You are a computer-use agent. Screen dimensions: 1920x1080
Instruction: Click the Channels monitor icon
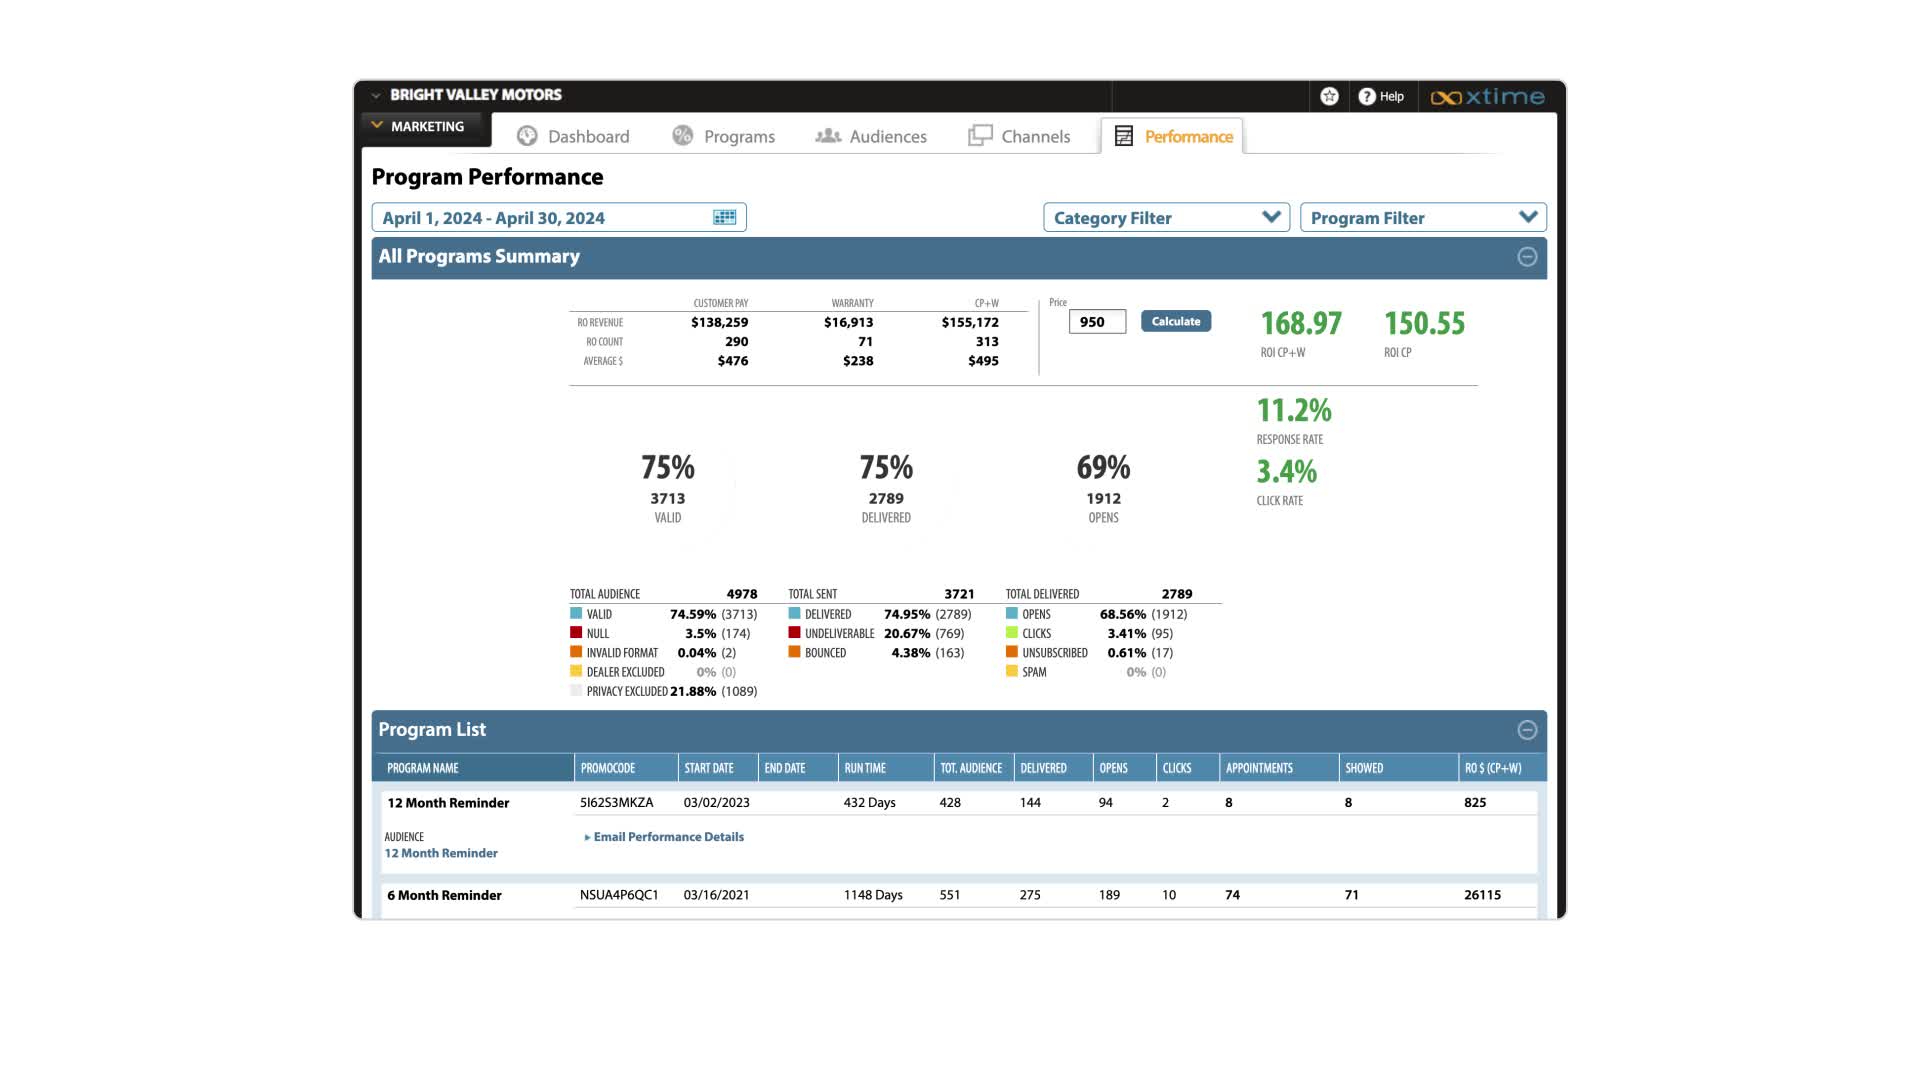(979, 134)
